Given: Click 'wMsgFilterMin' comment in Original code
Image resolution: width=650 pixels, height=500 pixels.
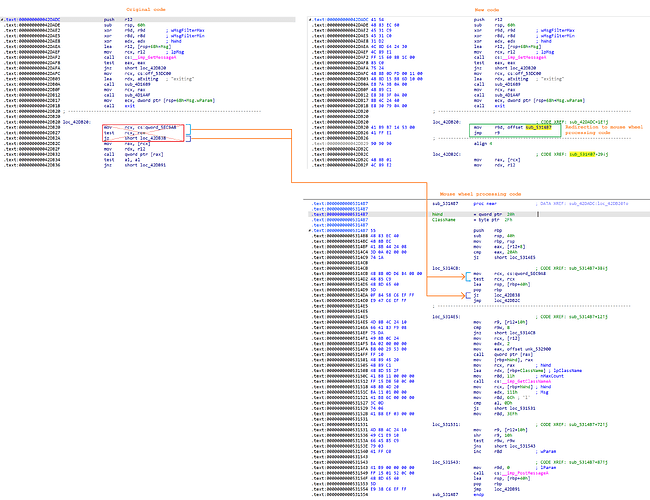Looking at the screenshot, I should [x=188, y=36].
